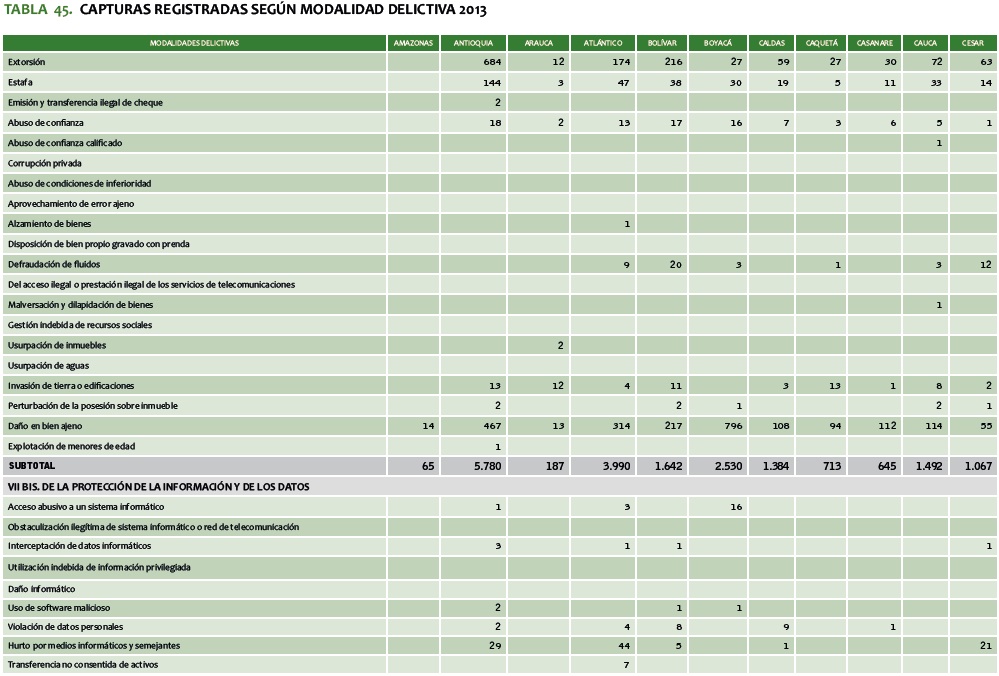
Task: Select the VII BIS section heading
Action: coord(158,487)
